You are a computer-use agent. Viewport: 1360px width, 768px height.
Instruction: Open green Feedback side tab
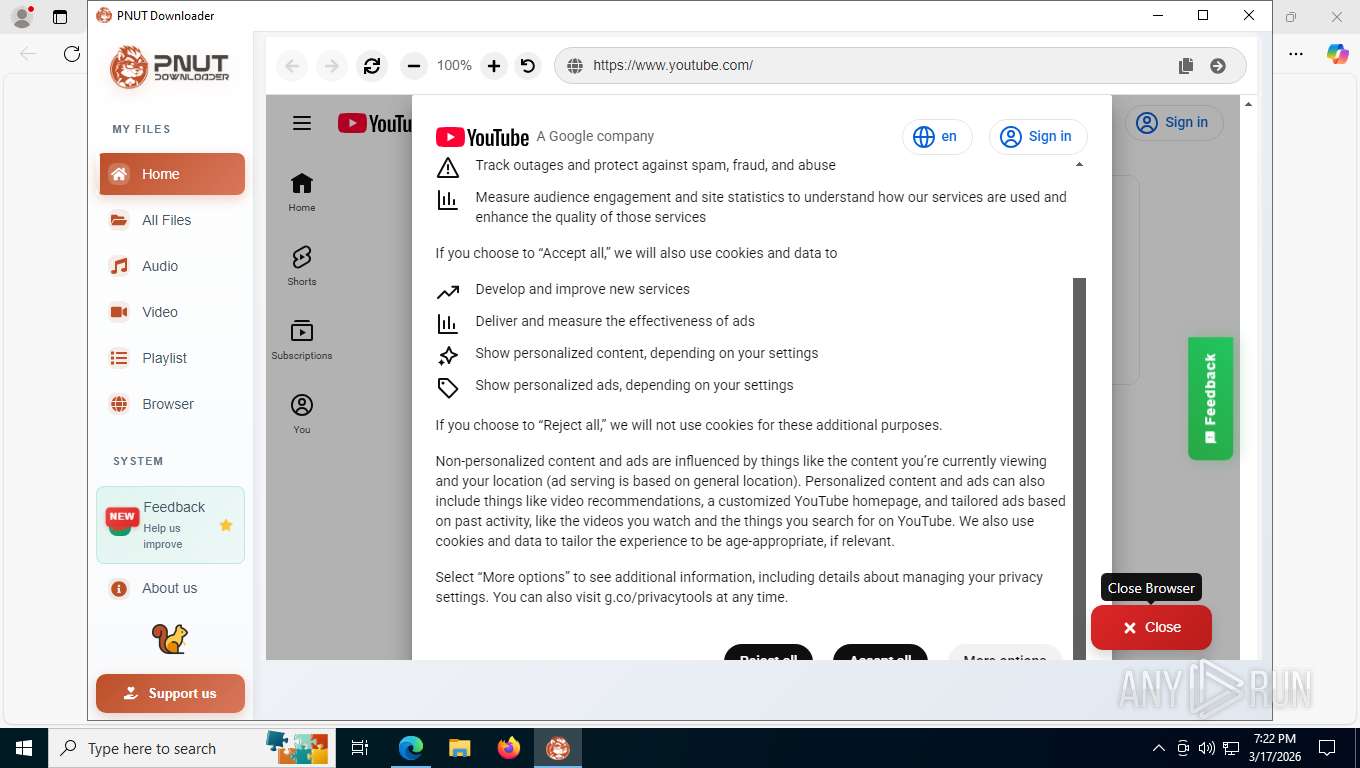(1210, 398)
